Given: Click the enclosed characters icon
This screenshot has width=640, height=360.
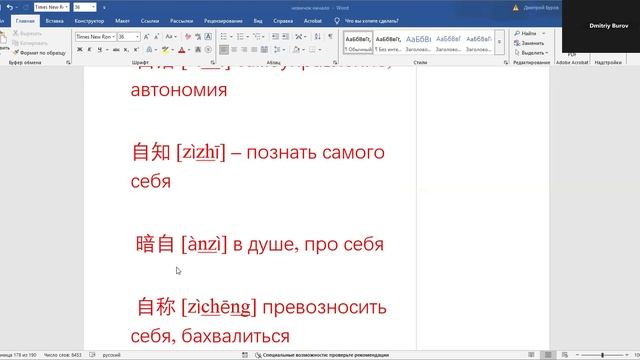Looking at the screenshot, I should 208,49.
